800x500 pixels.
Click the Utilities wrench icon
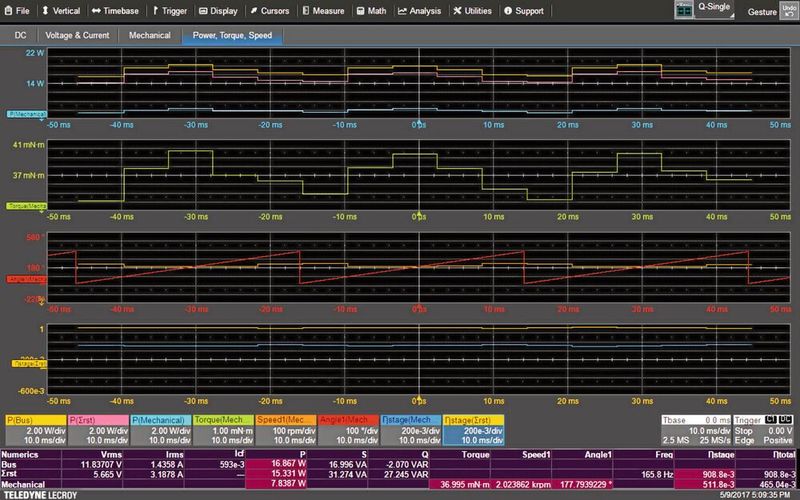(457, 11)
